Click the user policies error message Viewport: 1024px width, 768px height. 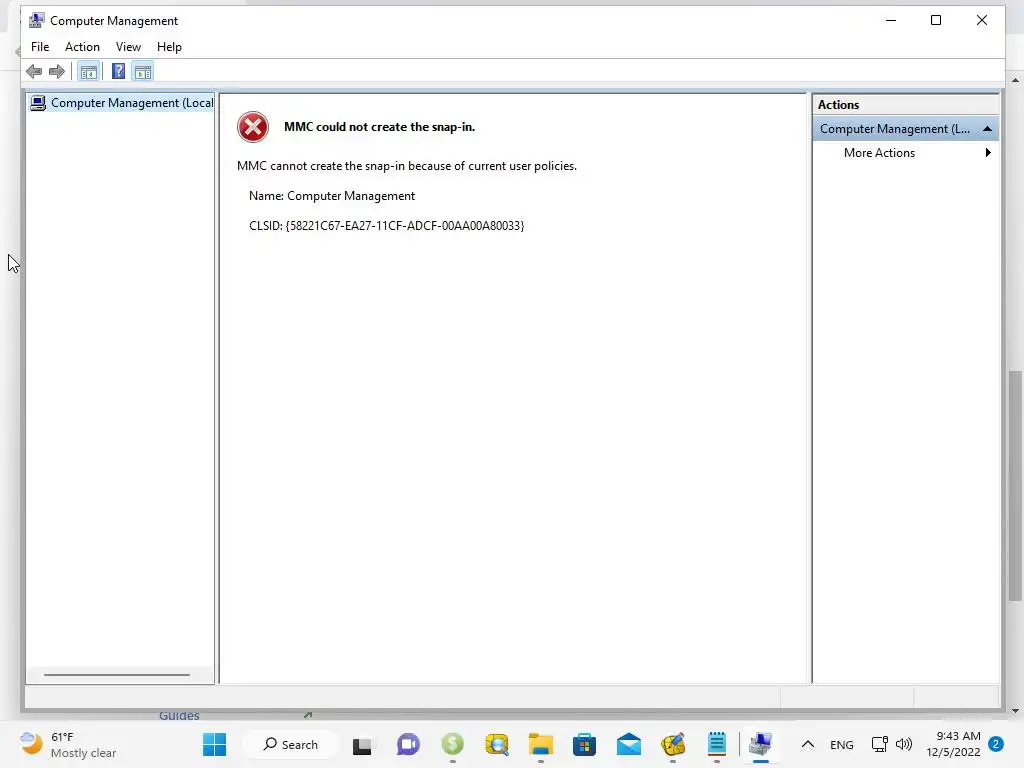coord(407,166)
